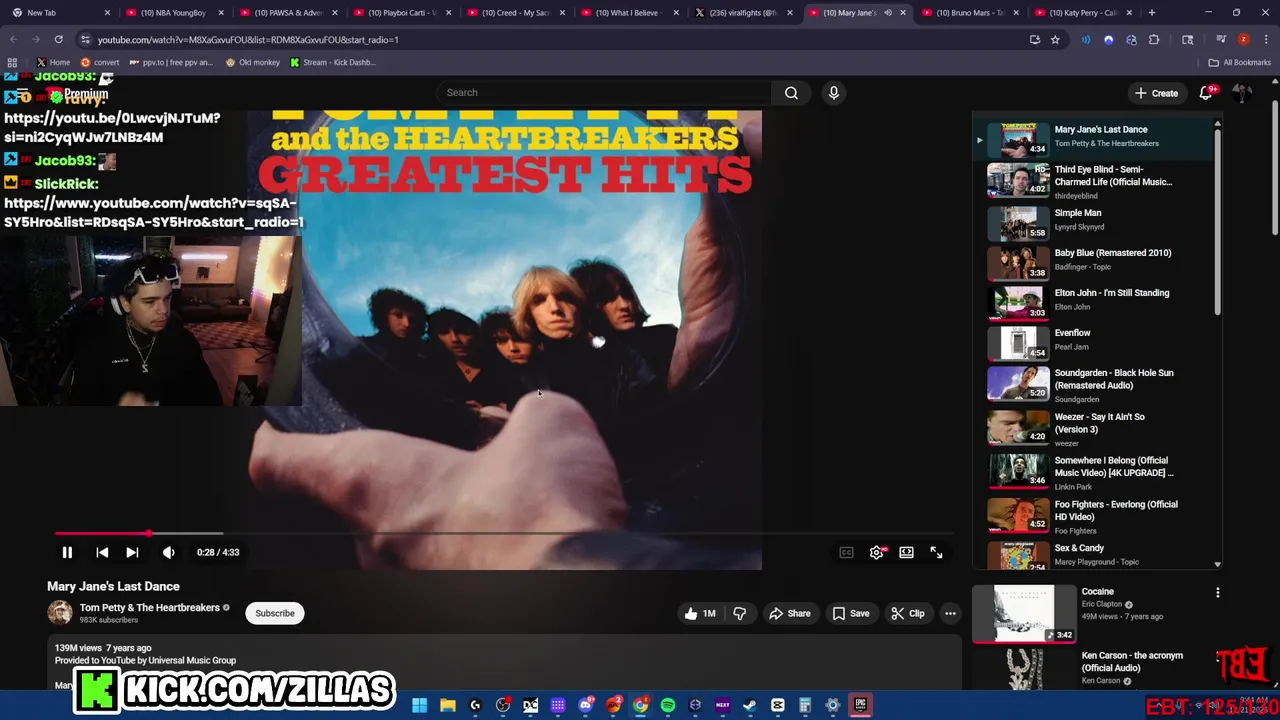Open the Windows Start menu

tap(420, 705)
